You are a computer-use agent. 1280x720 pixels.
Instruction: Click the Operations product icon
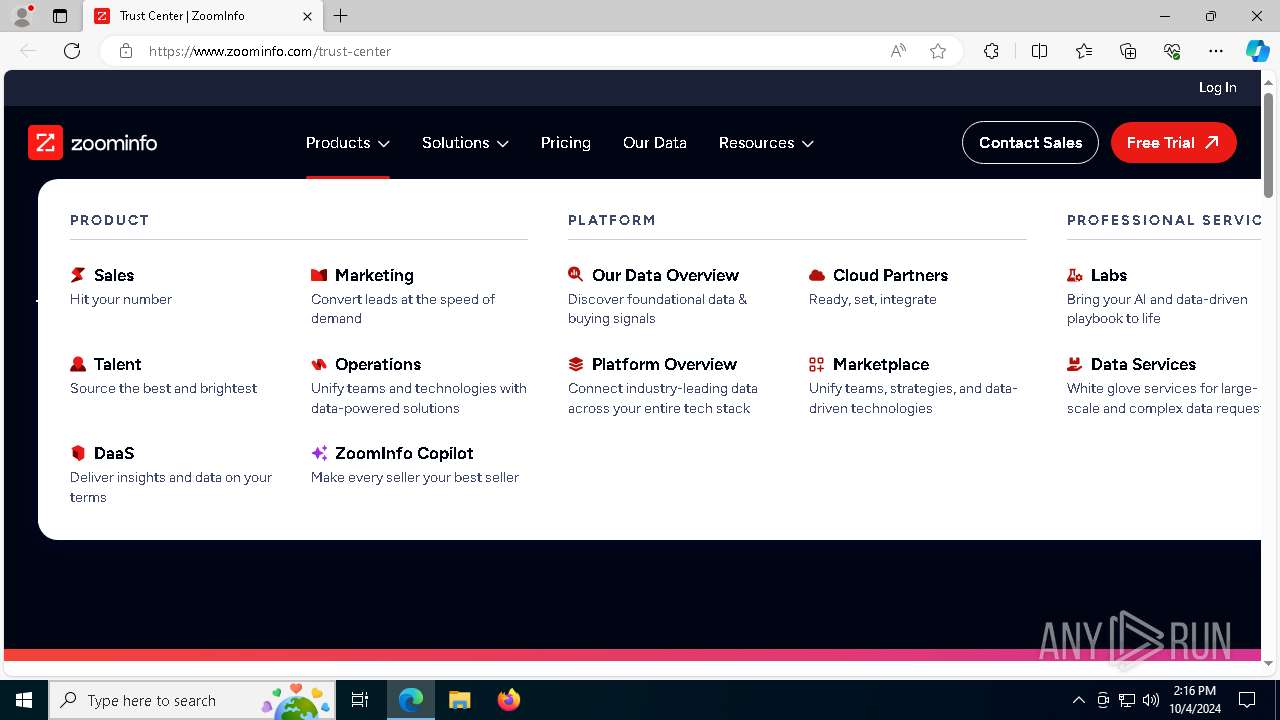click(x=319, y=364)
